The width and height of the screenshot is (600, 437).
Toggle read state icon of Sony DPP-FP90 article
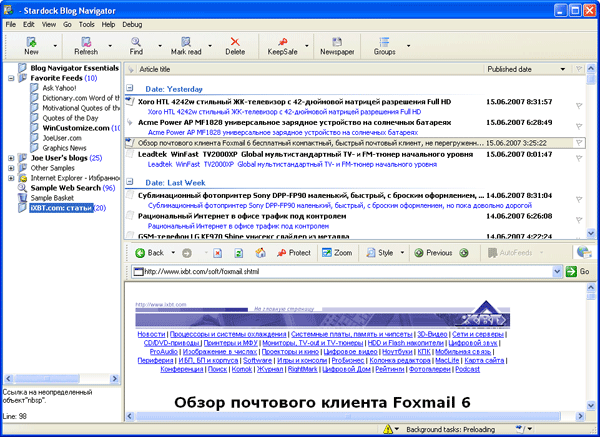(x=130, y=196)
